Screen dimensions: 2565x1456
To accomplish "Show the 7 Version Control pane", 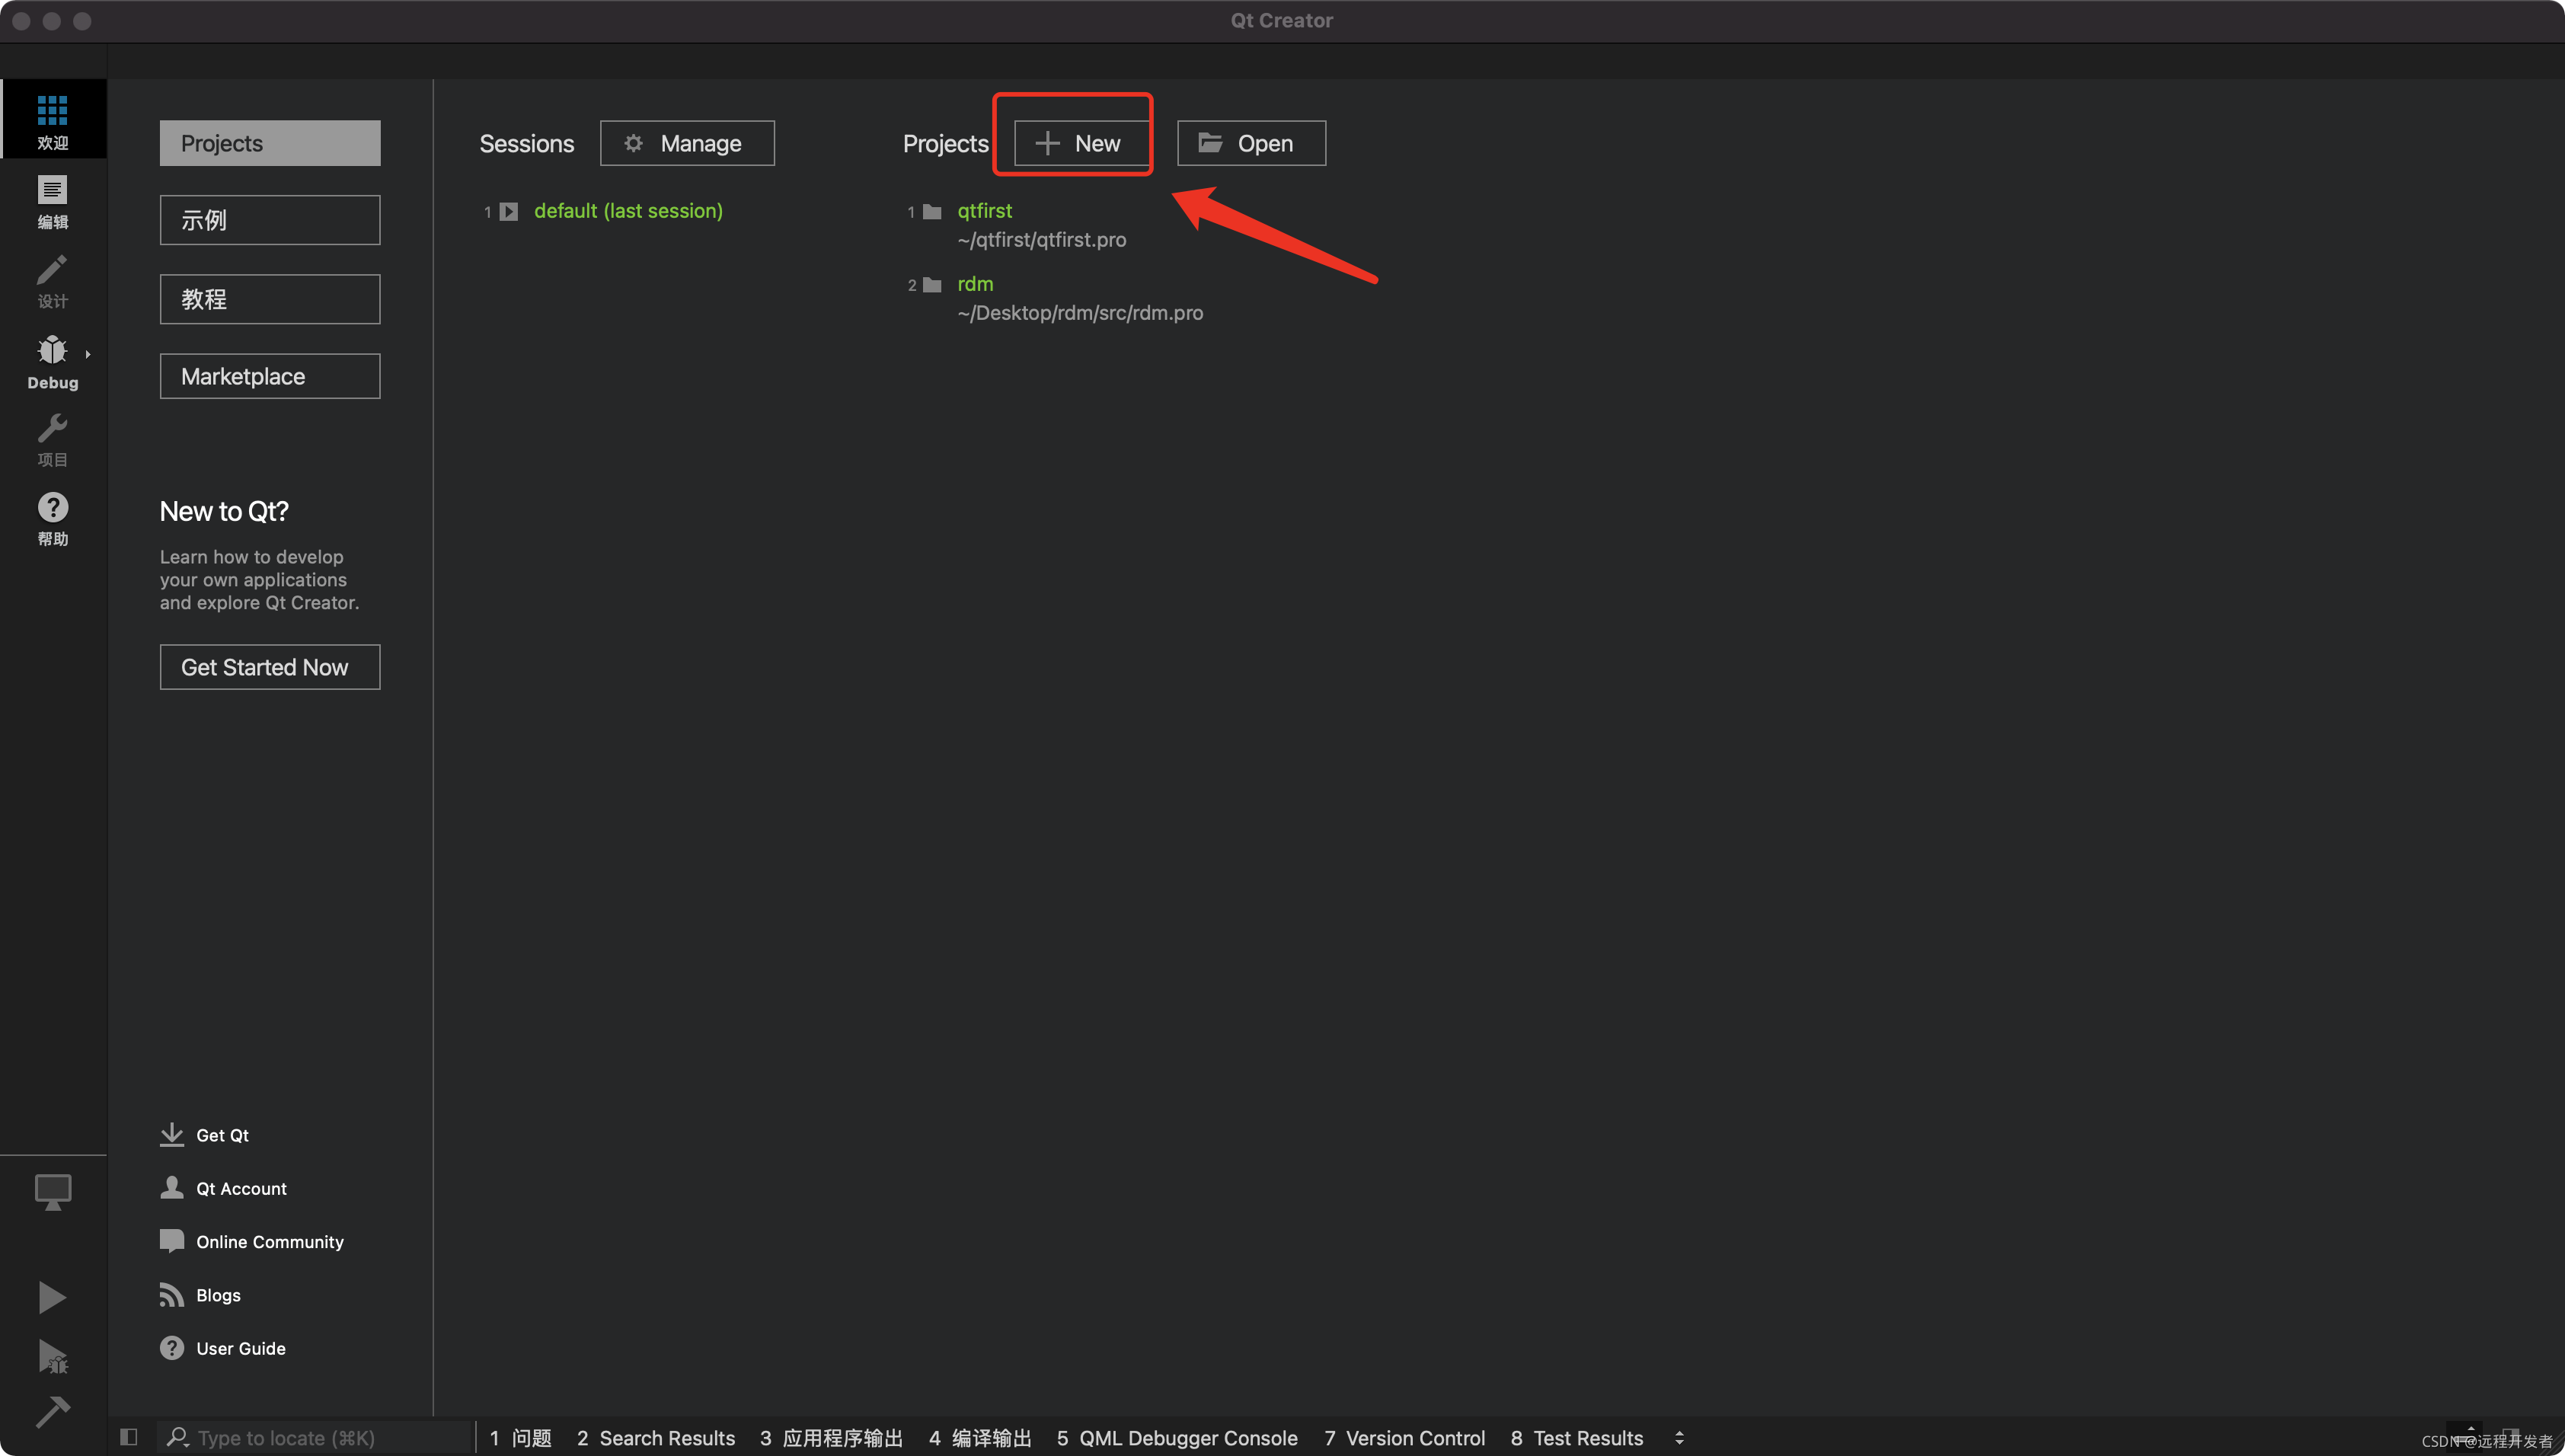I will pos(1404,1437).
